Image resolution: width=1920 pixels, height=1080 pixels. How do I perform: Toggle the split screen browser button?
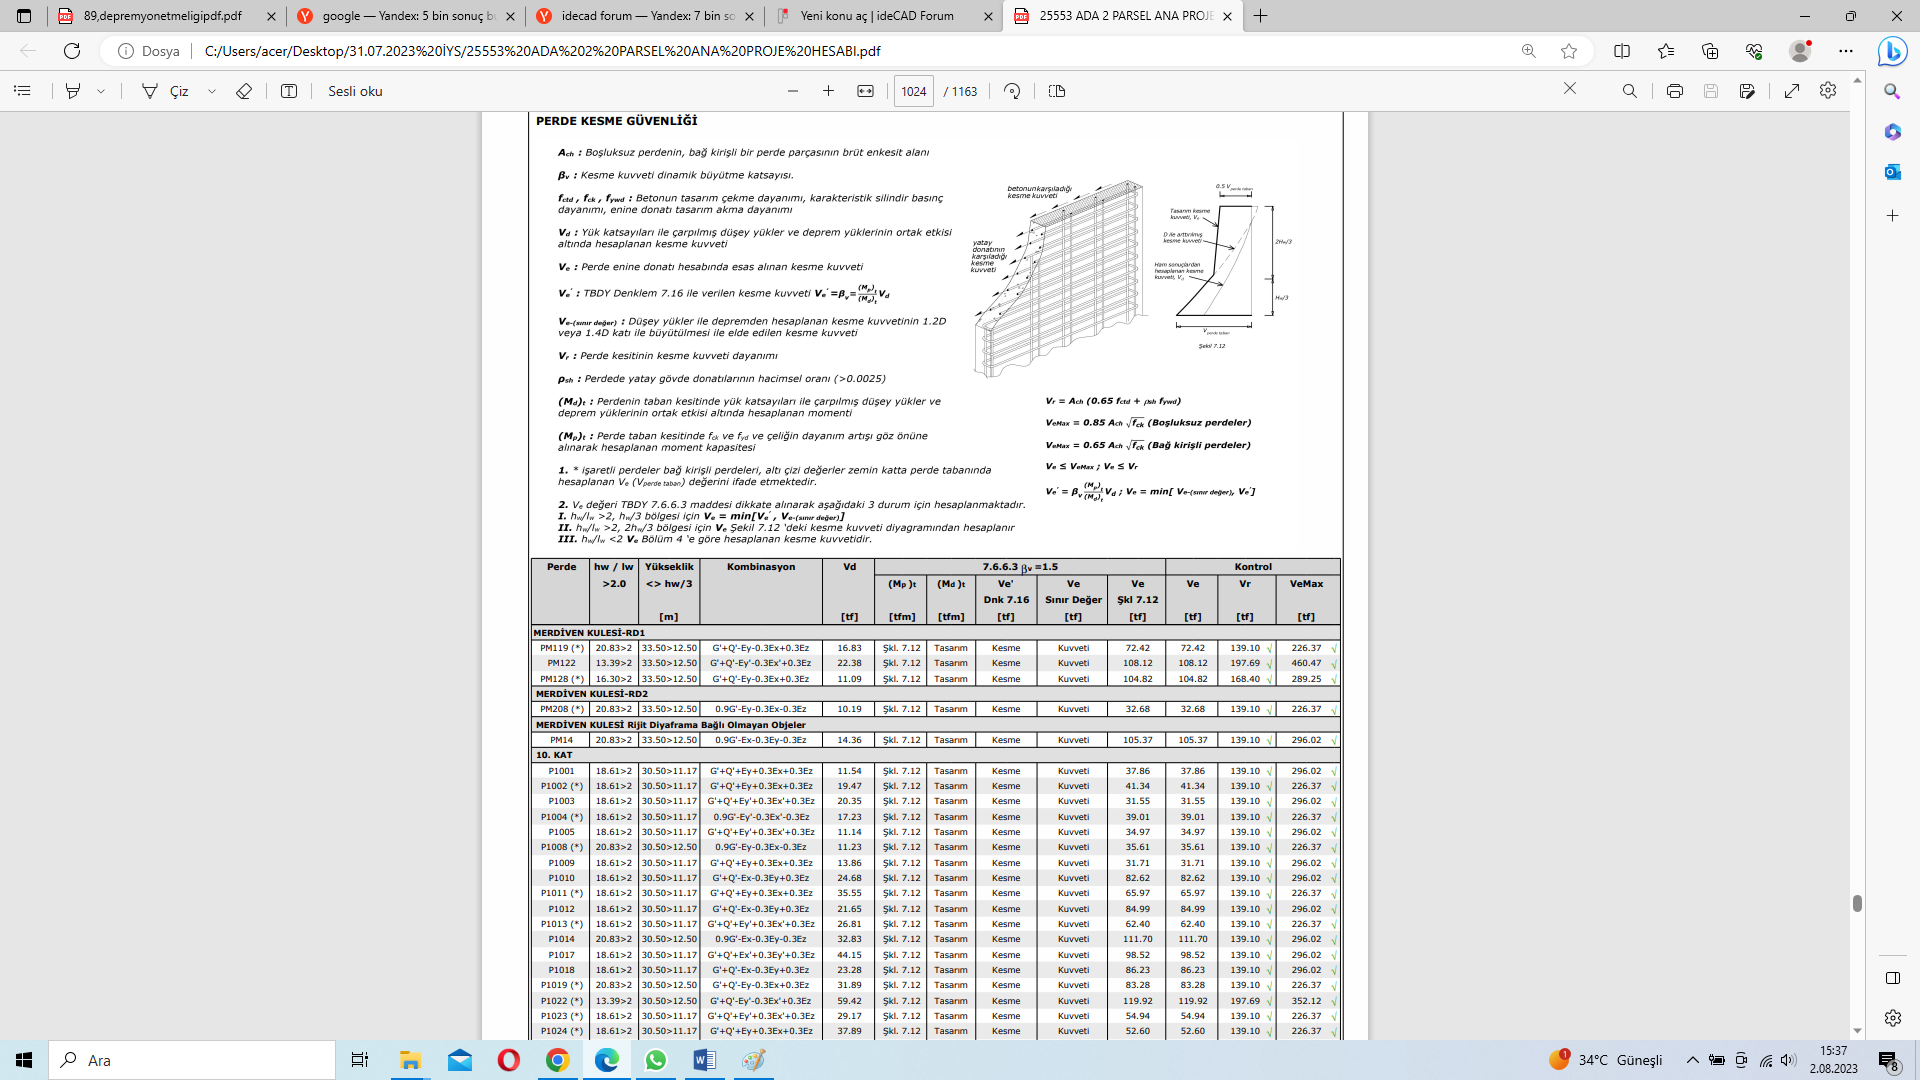click(1622, 51)
